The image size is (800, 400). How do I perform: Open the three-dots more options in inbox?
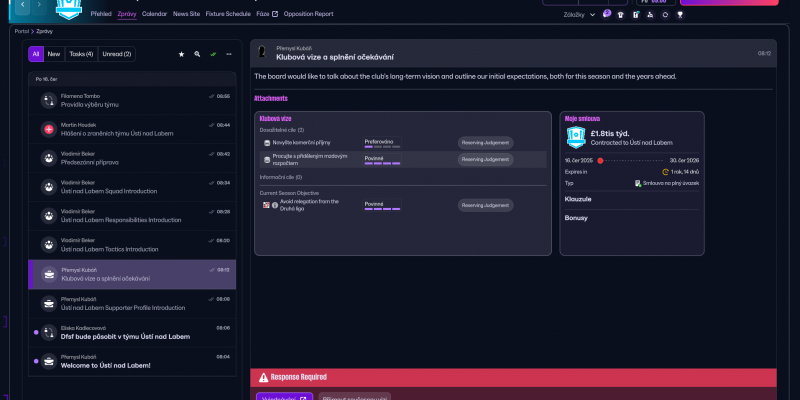pyautogui.click(x=229, y=53)
